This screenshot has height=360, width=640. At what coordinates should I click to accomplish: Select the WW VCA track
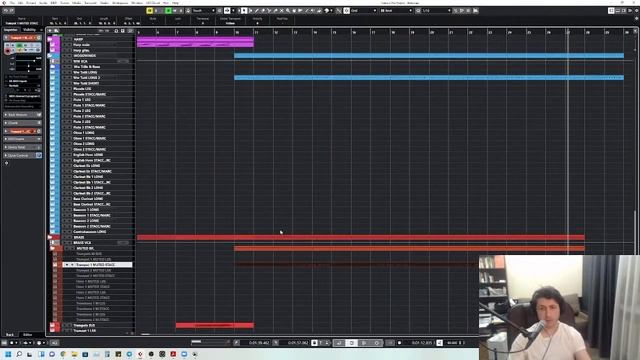tap(80, 61)
